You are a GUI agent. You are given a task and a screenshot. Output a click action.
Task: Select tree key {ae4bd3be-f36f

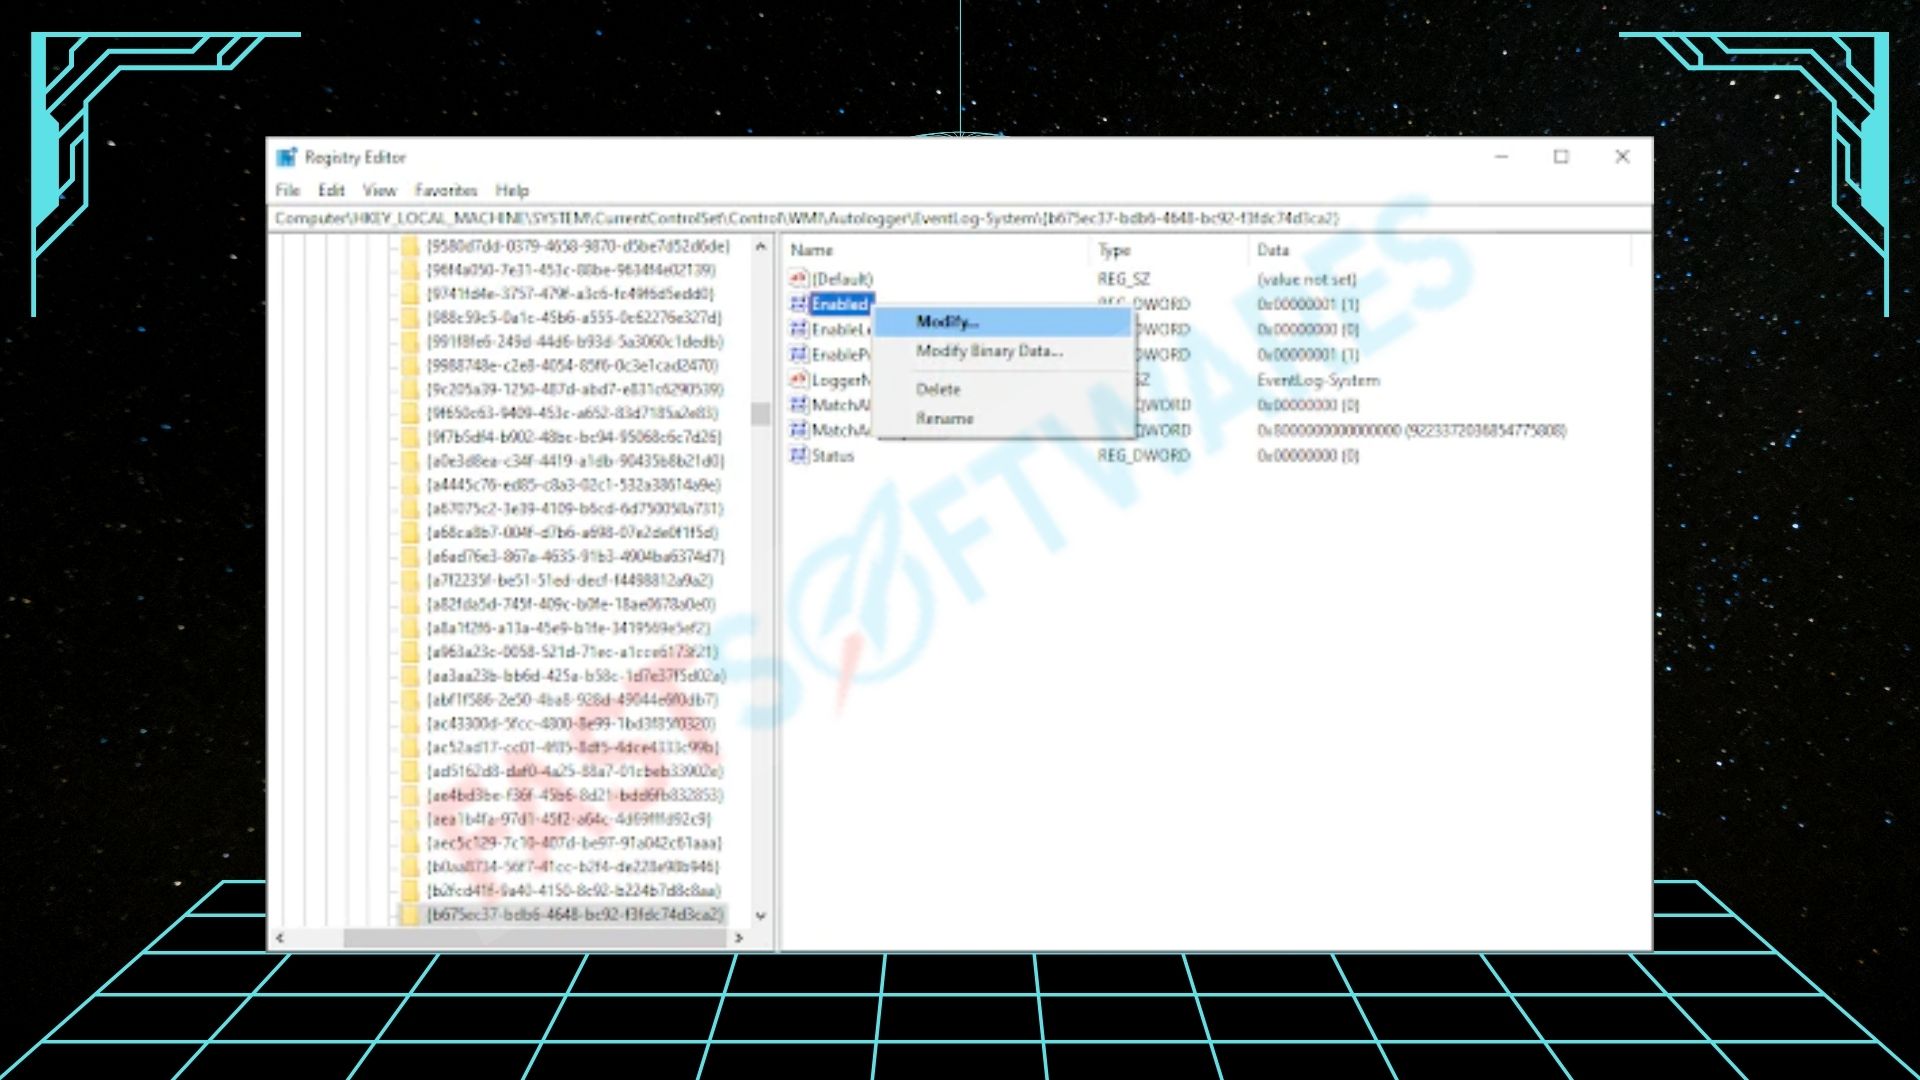coord(575,795)
